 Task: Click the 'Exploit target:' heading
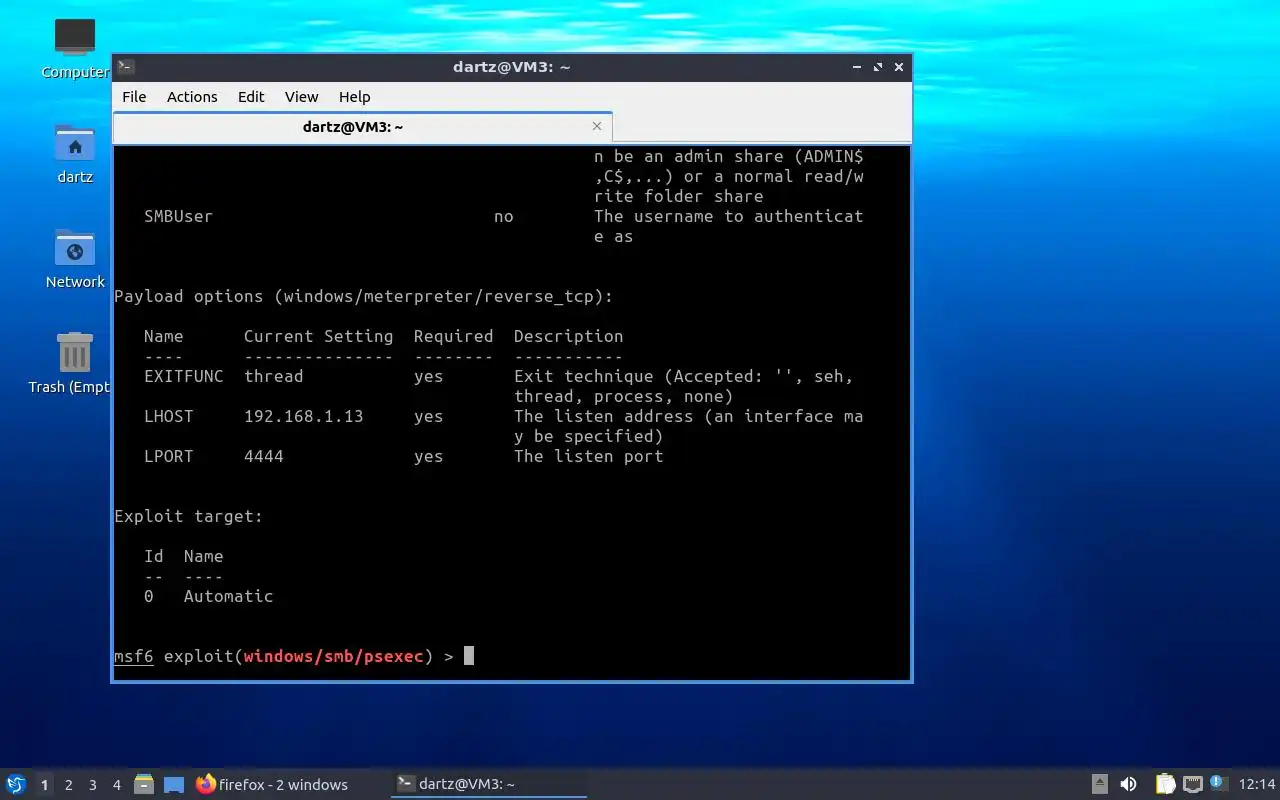[189, 516]
